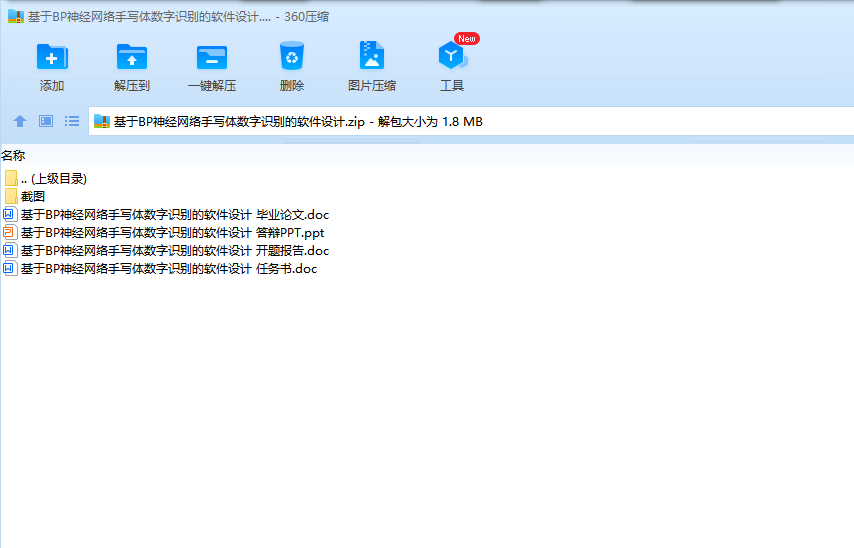The image size is (854, 548).
Task: Select the 截图 folder
Action: [25, 197]
